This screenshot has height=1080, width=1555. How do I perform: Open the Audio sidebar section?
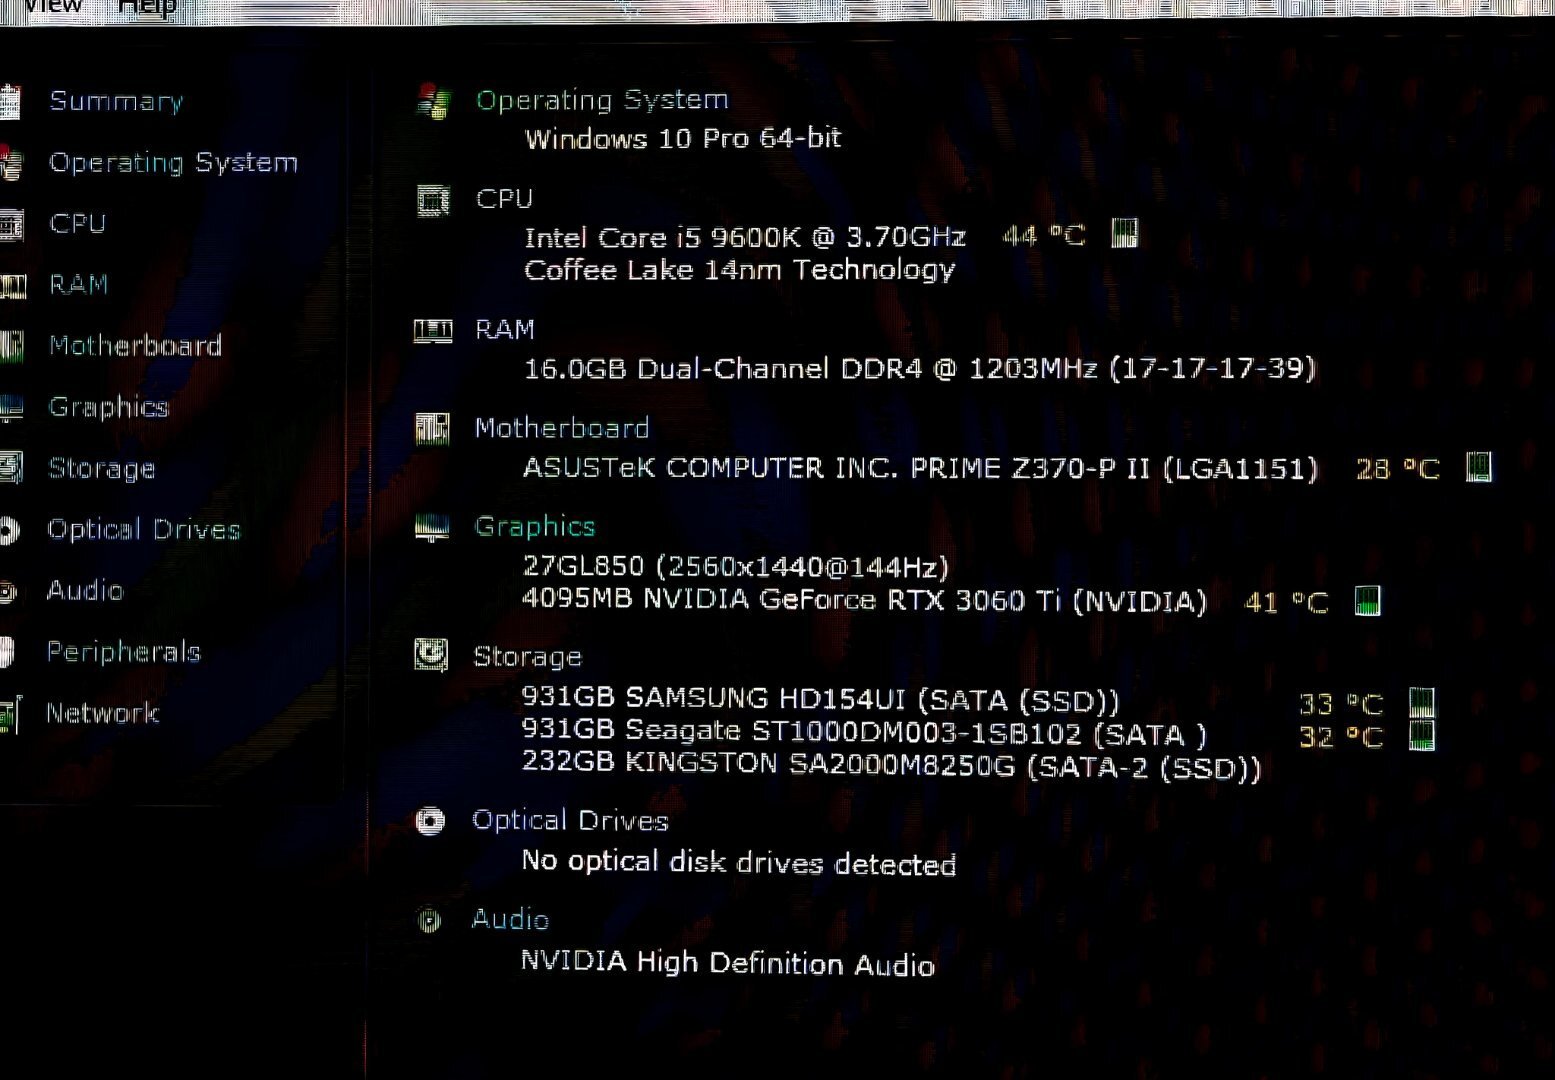click(x=85, y=590)
